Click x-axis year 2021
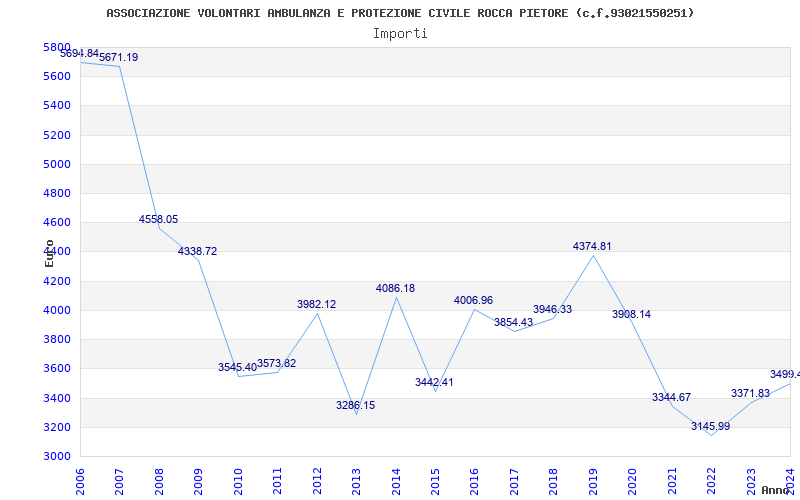The width and height of the screenshot is (800, 500). pos(672,482)
